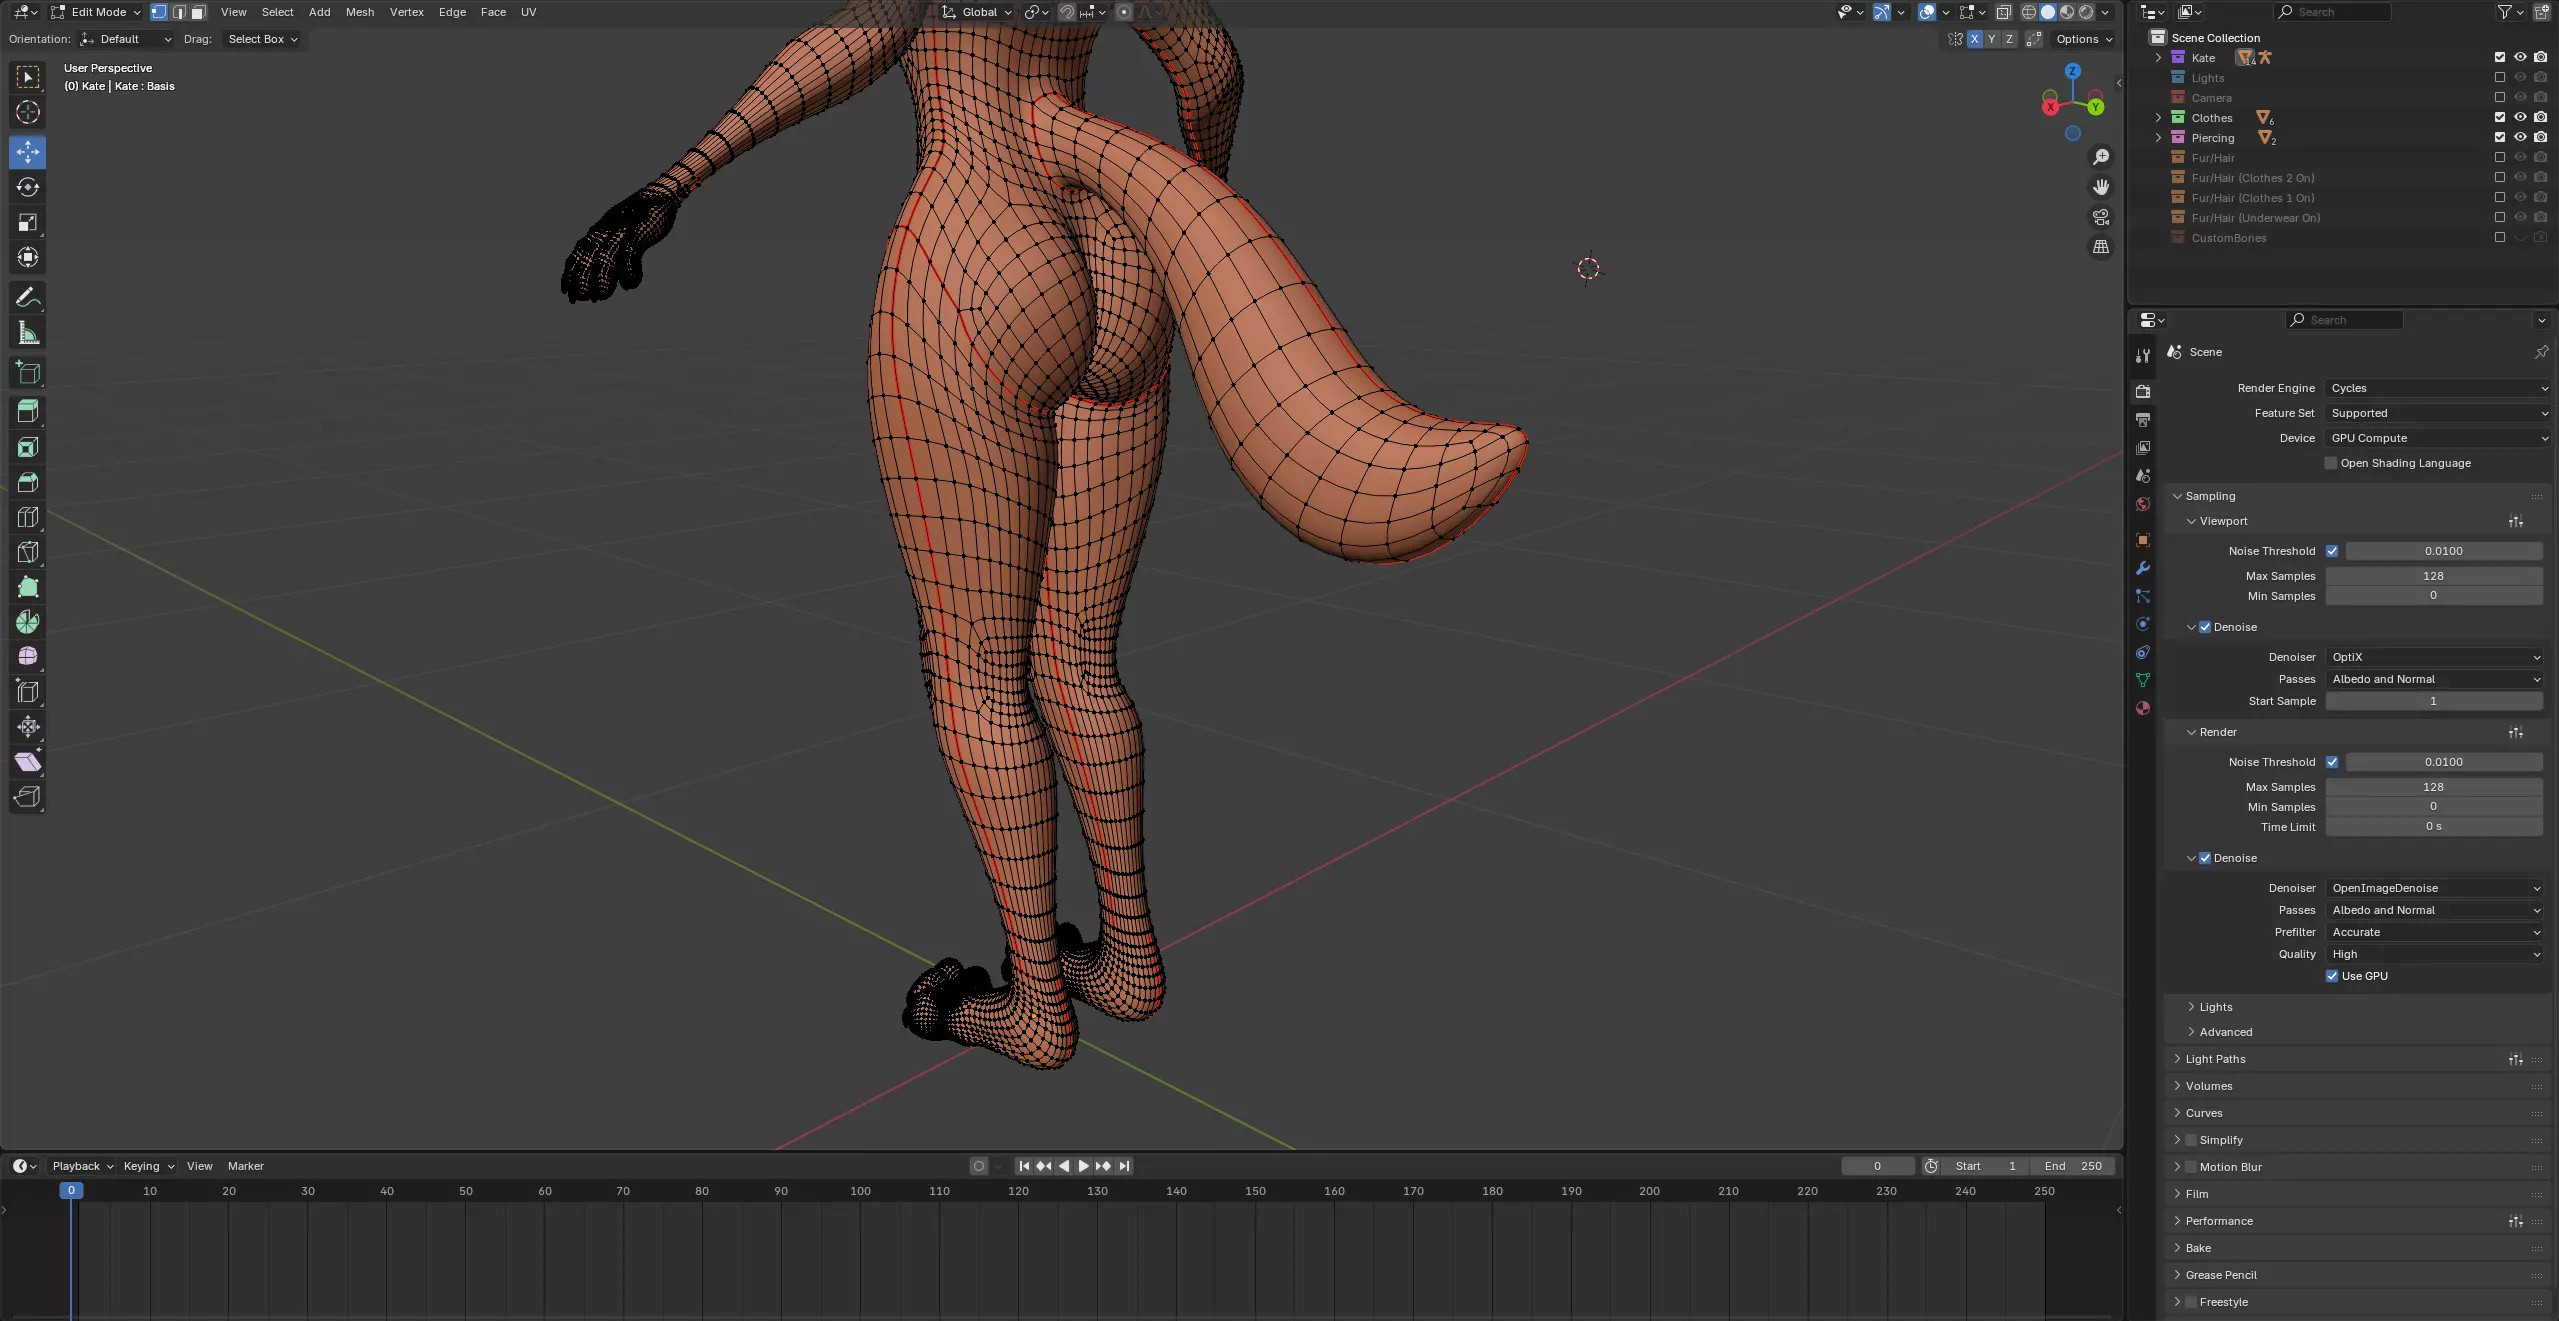The image size is (2559, 1321).
Task: Expand the Piercing collection in outliner
Action: tap(2158, 138)
